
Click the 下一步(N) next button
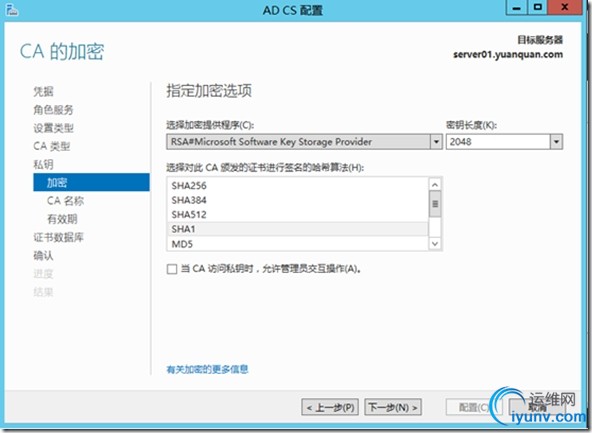[393, 407]
